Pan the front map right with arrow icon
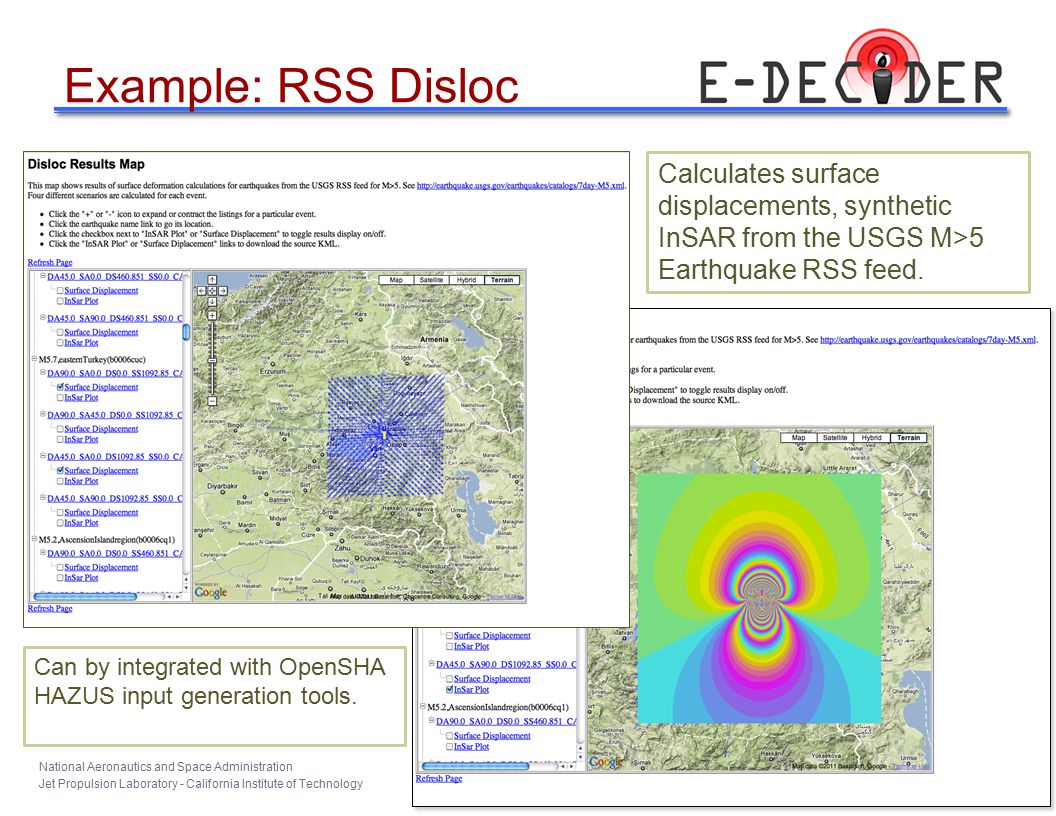Screen dimensions: 1056x816 [x=223, y=291]
